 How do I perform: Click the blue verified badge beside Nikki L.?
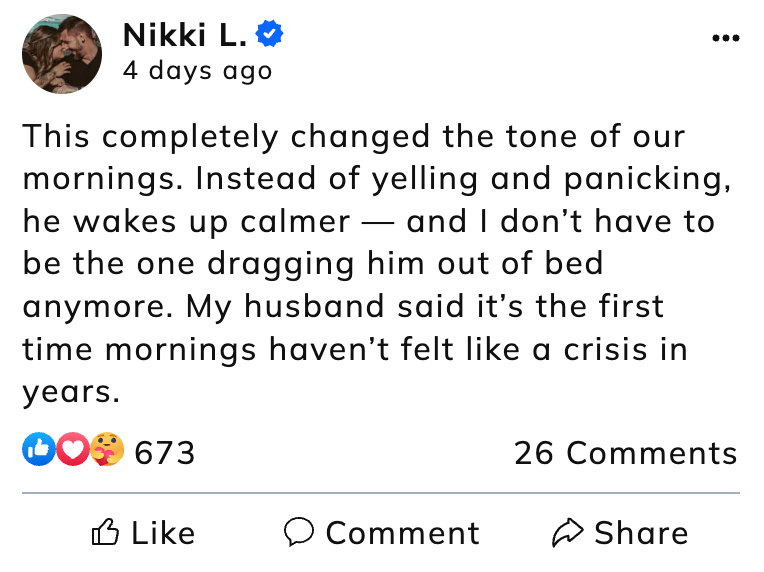click(270, 36)
